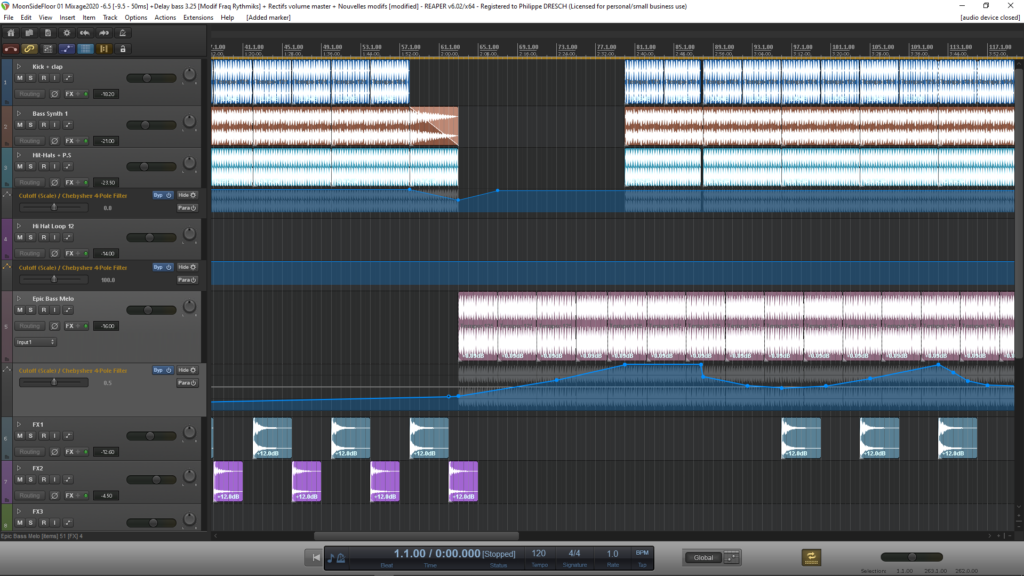Open the Options menu
Image resolution: width=1024 pixels, height=576 pixels.
136,18
